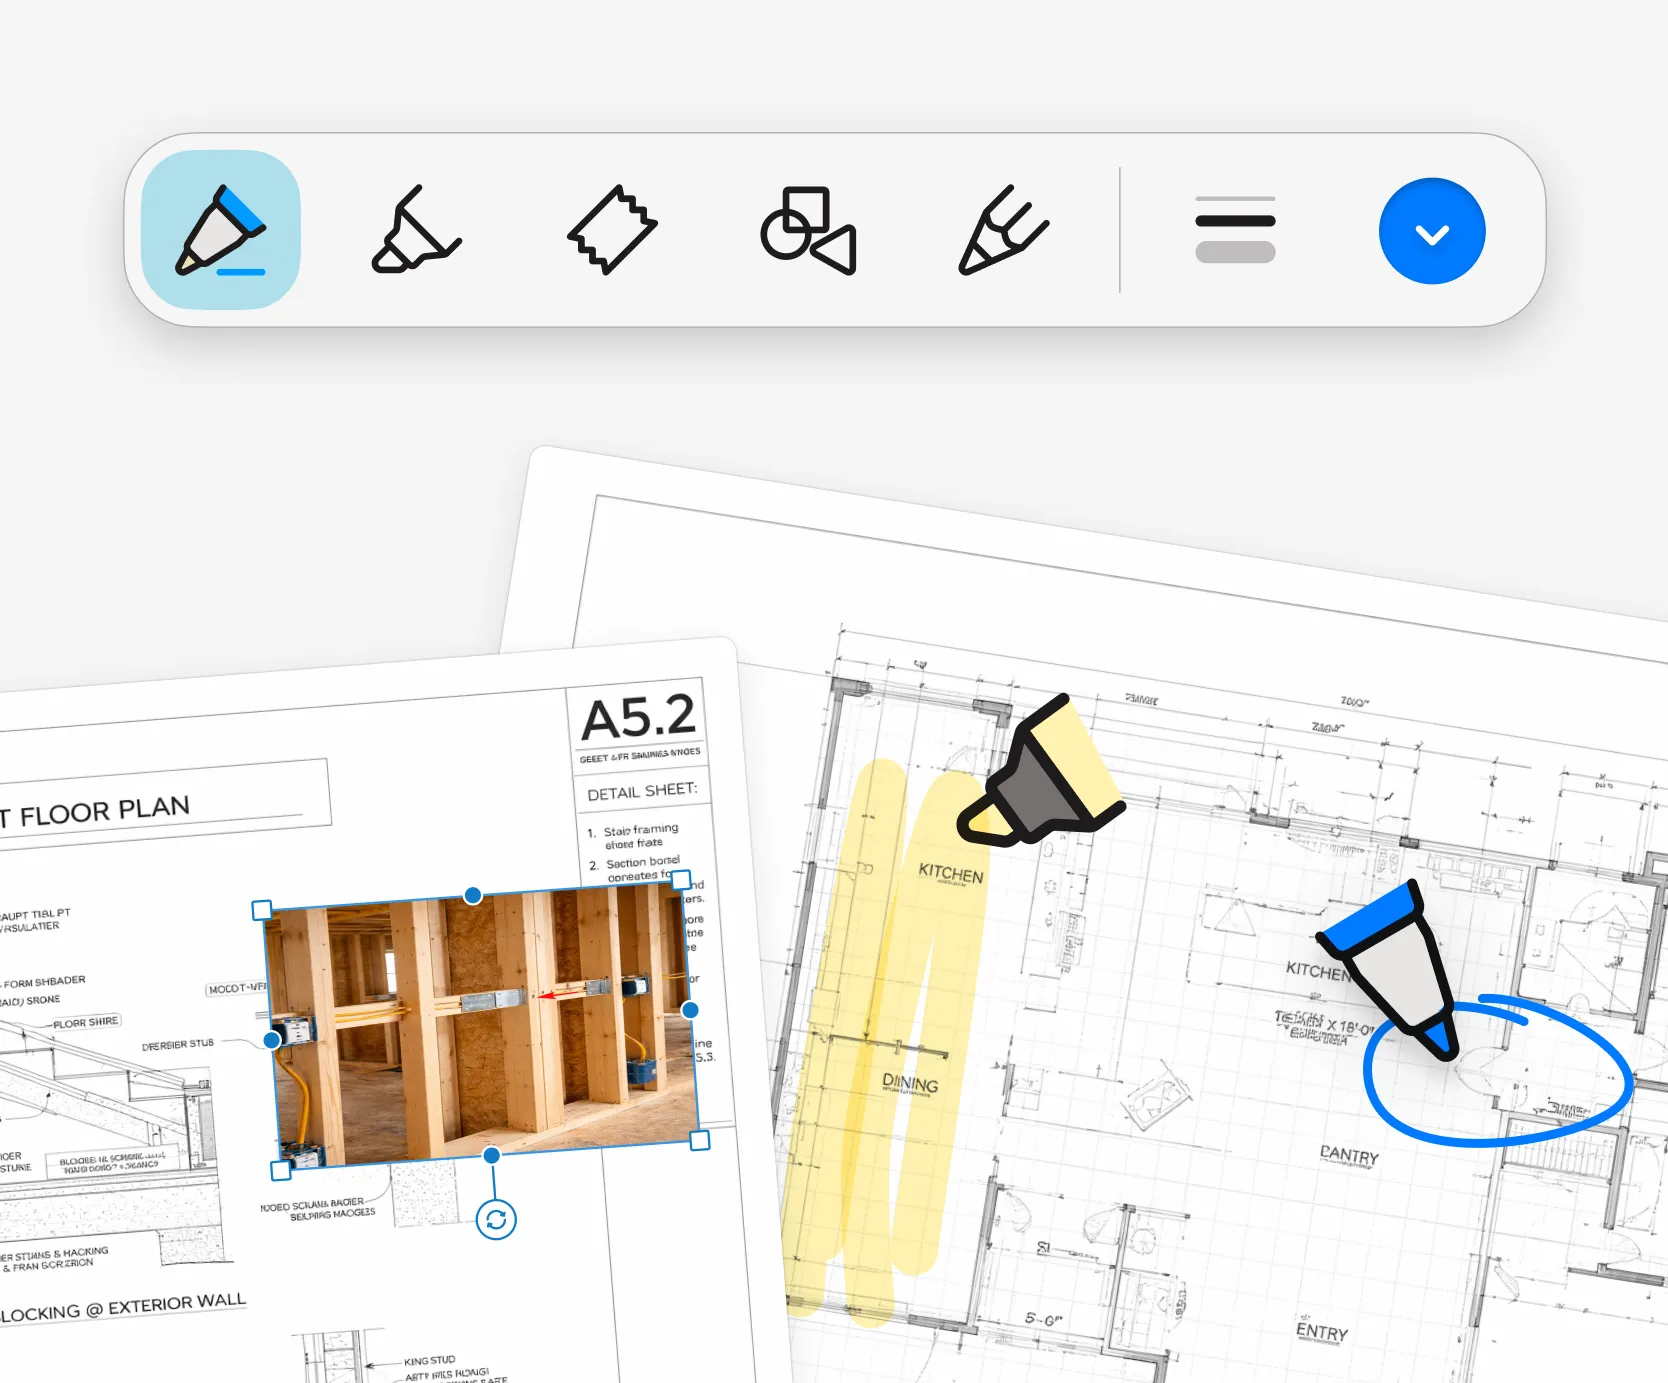
Task: Click the rotate handle below the photo
Action: point(496,1219)
